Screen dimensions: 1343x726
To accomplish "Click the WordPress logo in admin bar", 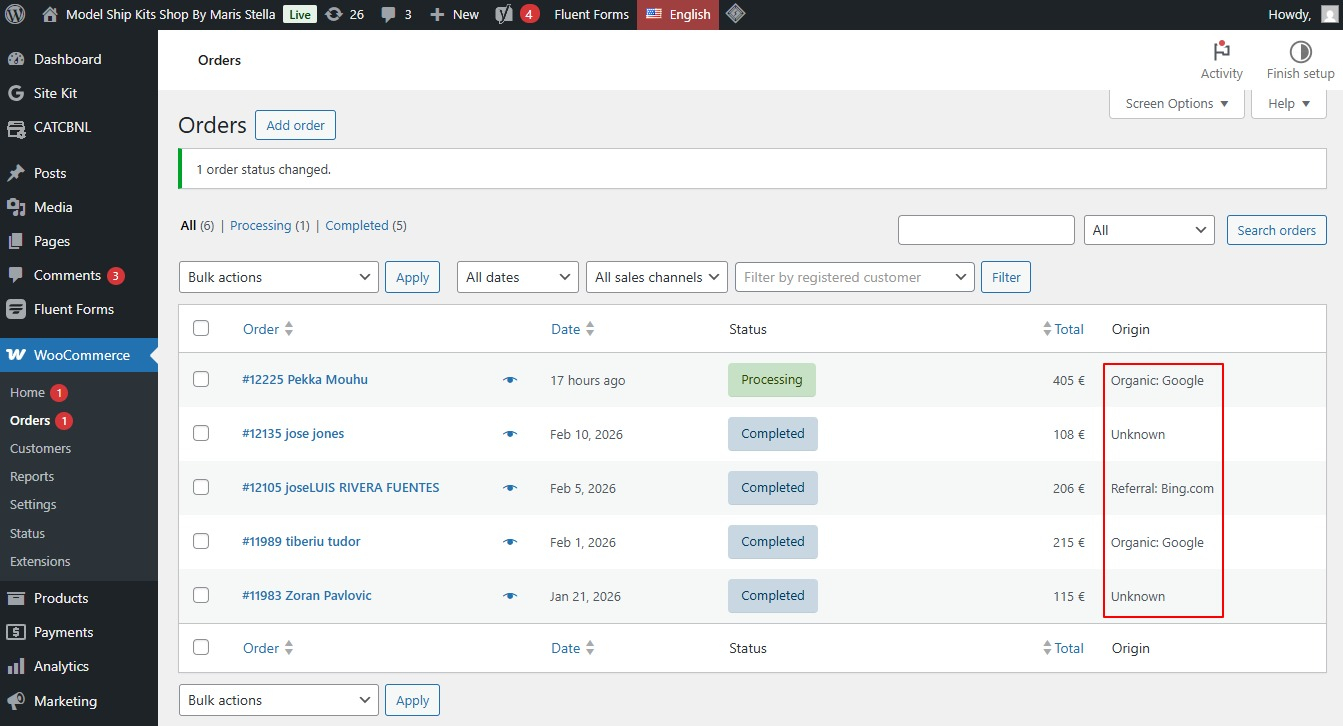I will 15,14.
